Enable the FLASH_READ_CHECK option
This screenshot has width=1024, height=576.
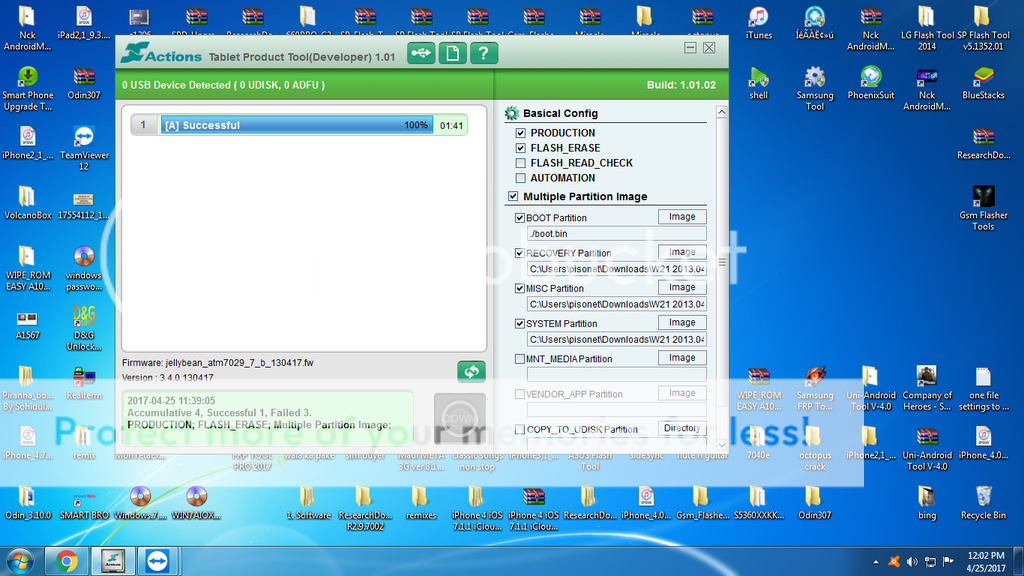coord(520,163)
